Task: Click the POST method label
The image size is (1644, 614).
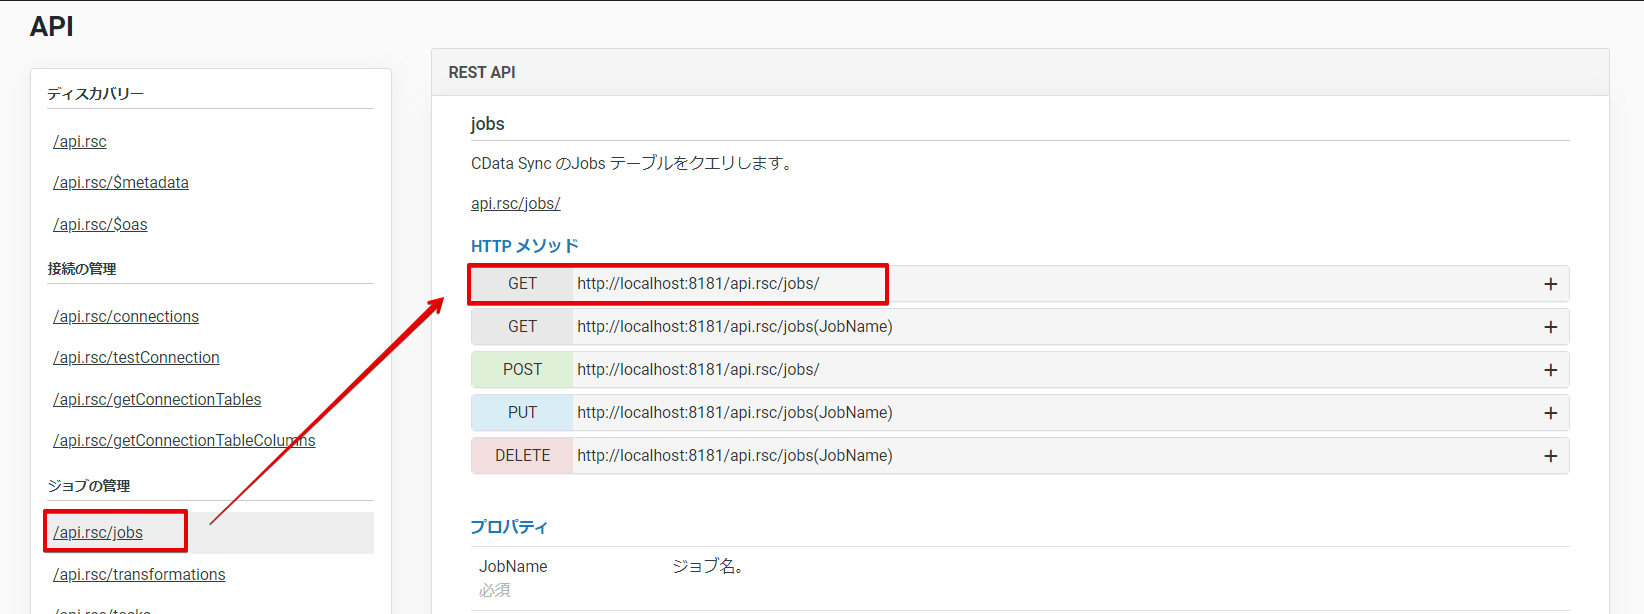Action: coord(522,370)
